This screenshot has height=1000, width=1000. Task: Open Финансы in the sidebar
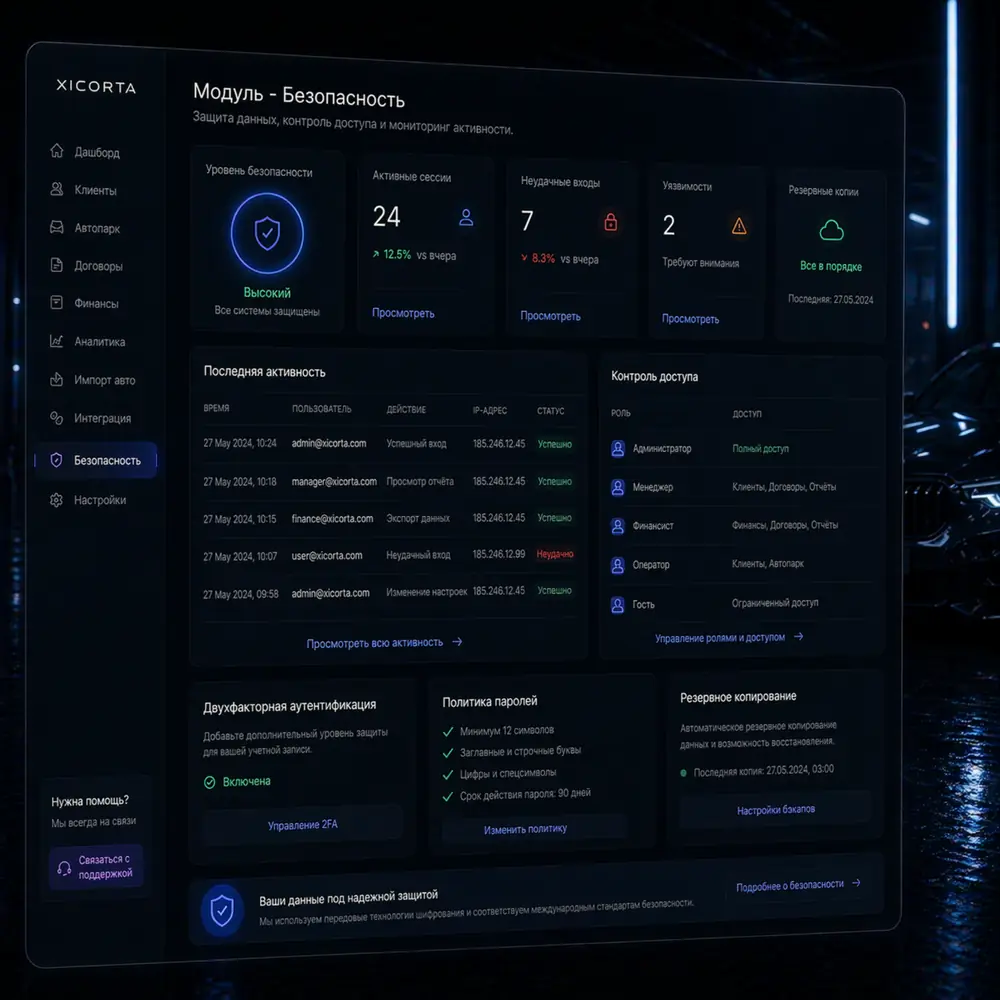(x=84, y=303)
